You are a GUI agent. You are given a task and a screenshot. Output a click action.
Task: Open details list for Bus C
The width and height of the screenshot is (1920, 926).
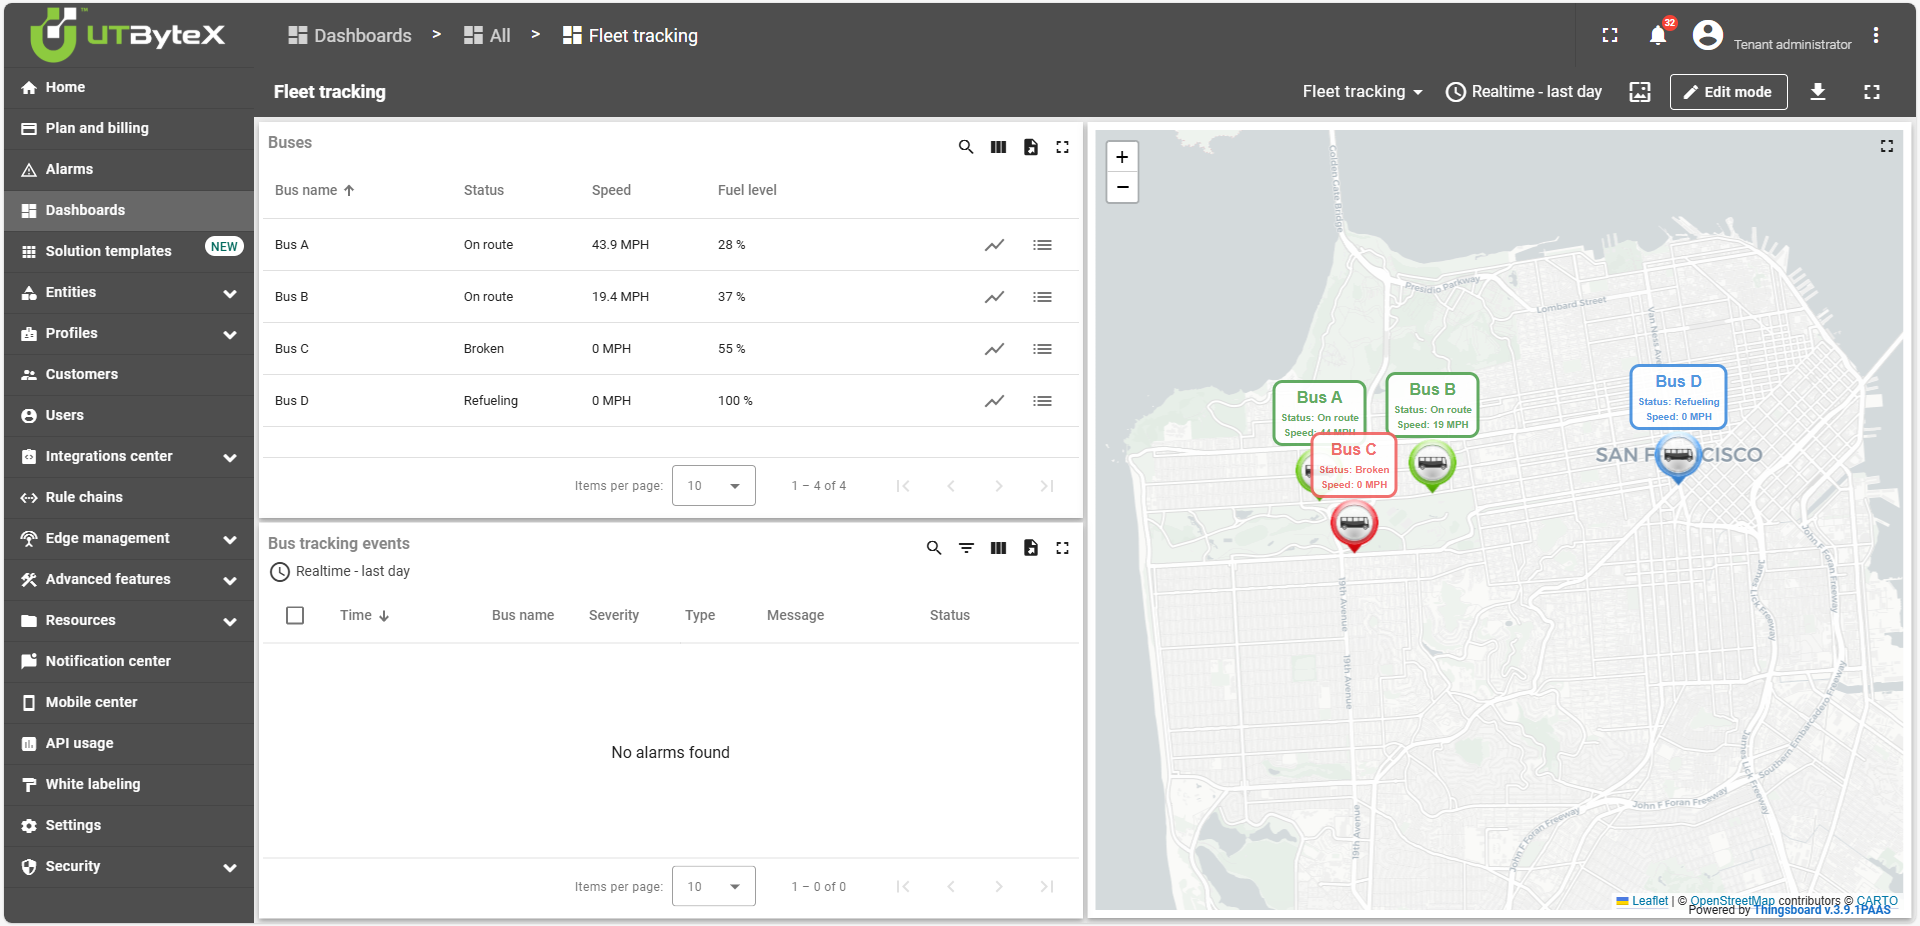pyautogui.click(x=1043, y=349)
